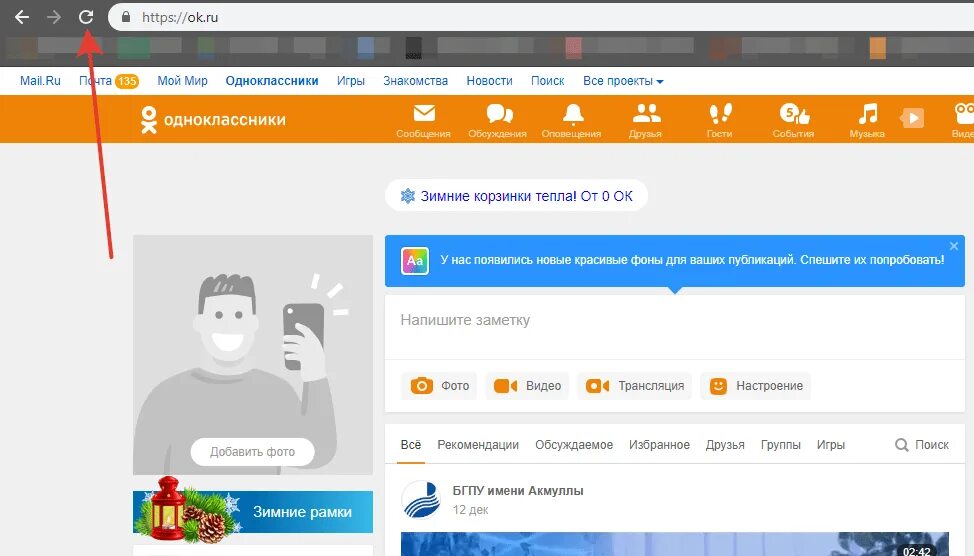Switch to the Друзья feed tab
The image size is (974, 556).
(x=725, y=445)
